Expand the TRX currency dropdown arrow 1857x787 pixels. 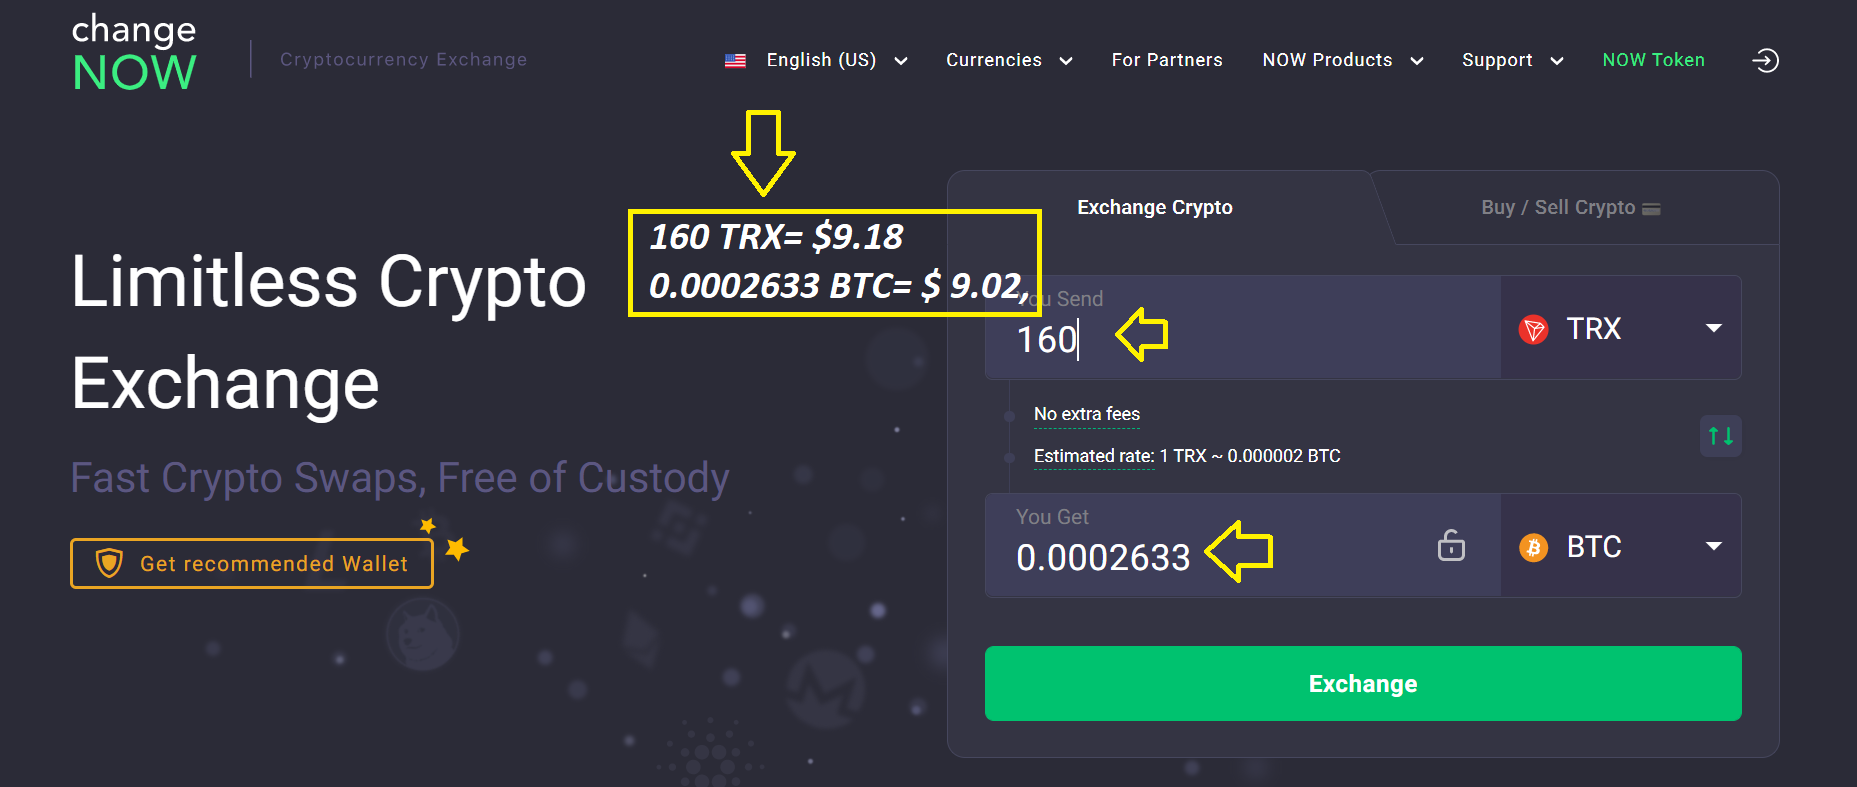[x=1714, y=328]
